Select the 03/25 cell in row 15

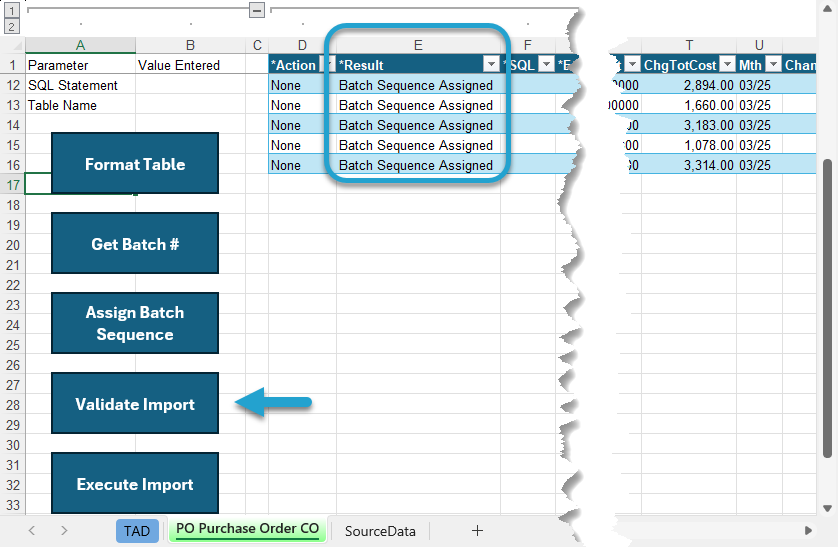click(x=759, y=145)
